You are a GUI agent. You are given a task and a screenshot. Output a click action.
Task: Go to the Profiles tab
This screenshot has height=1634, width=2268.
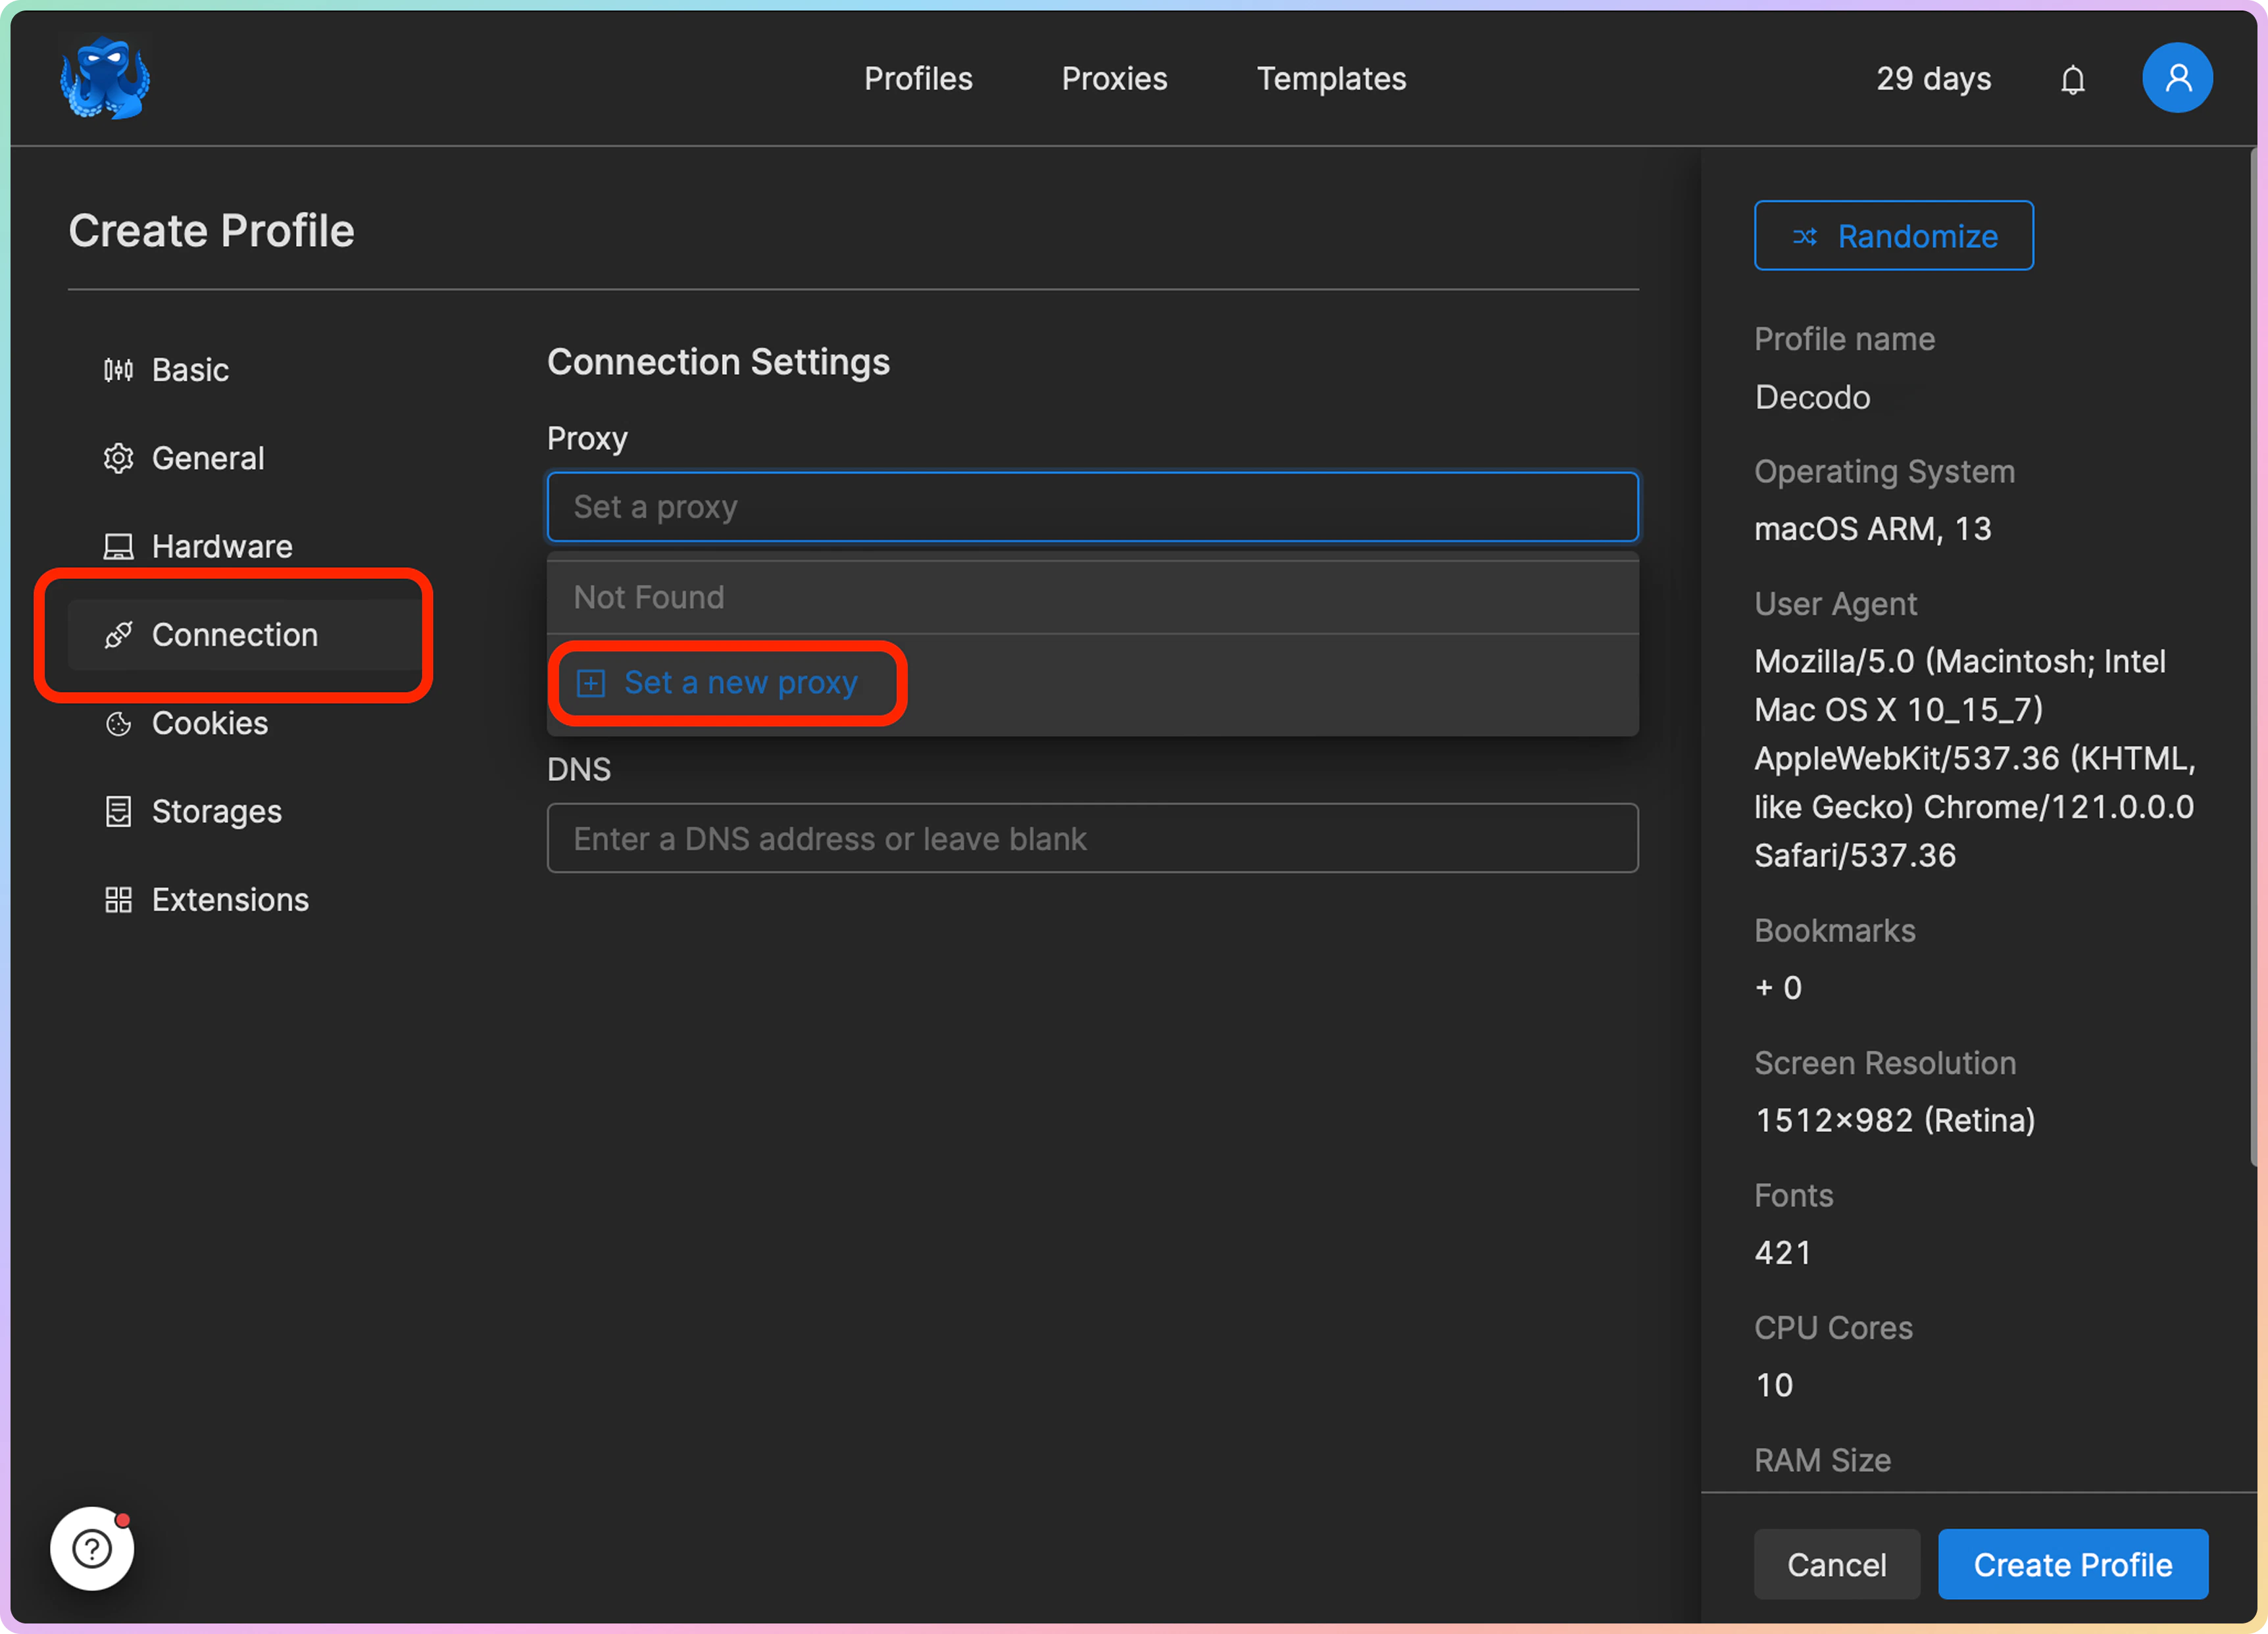917,79
